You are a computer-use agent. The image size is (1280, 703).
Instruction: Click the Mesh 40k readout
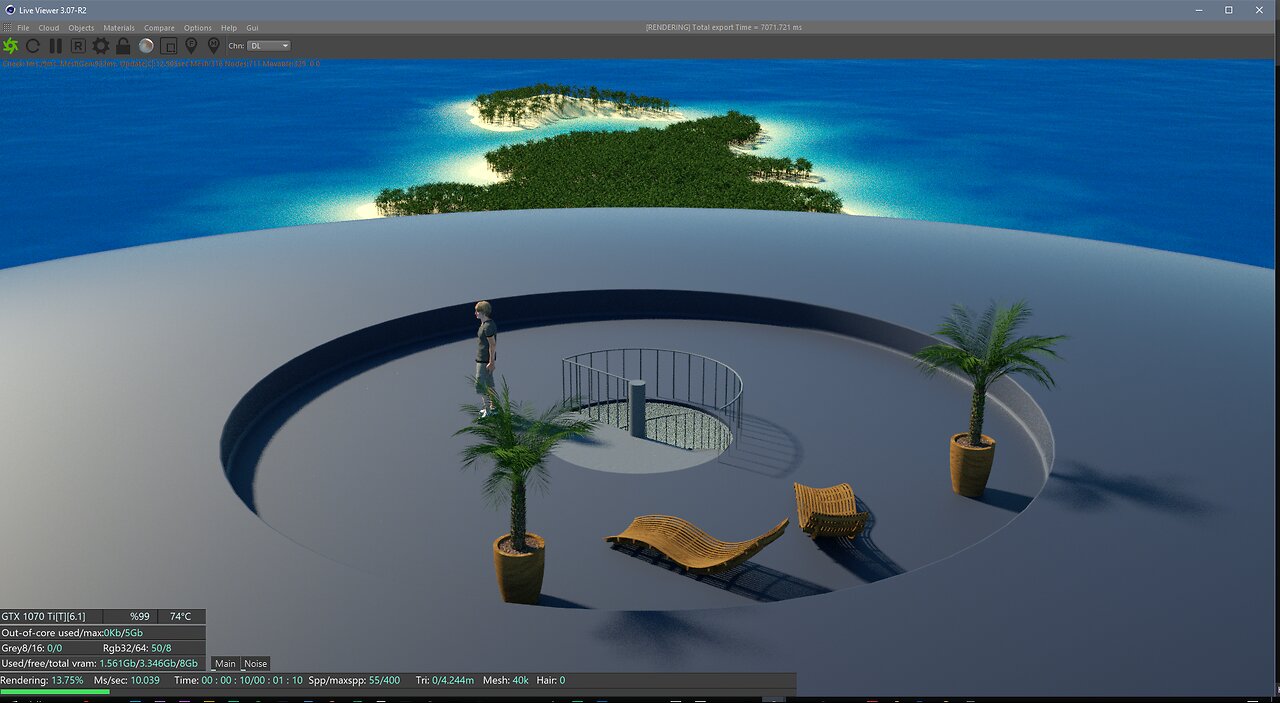coord(506,680)
